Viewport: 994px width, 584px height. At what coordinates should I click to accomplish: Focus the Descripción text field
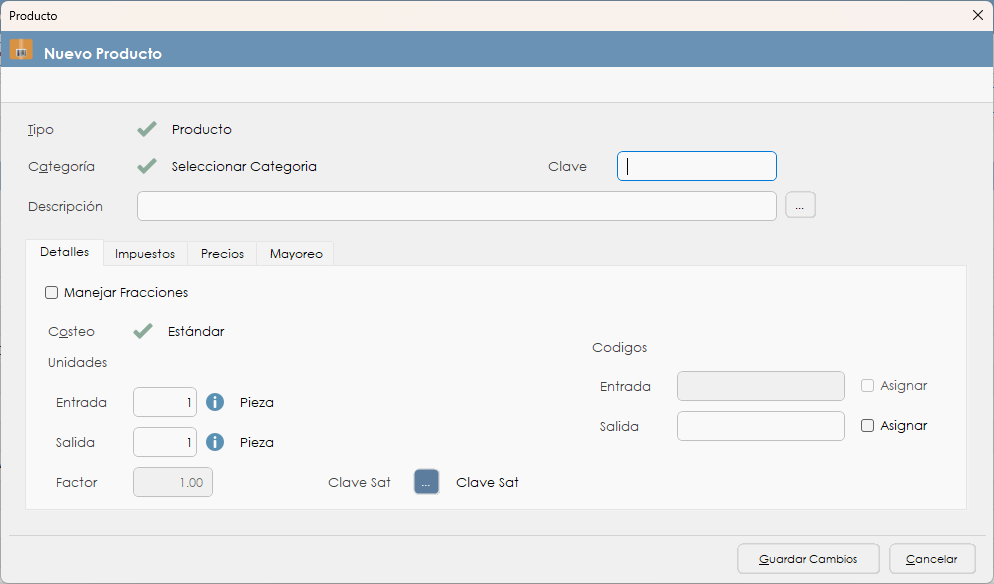[456, 206]
